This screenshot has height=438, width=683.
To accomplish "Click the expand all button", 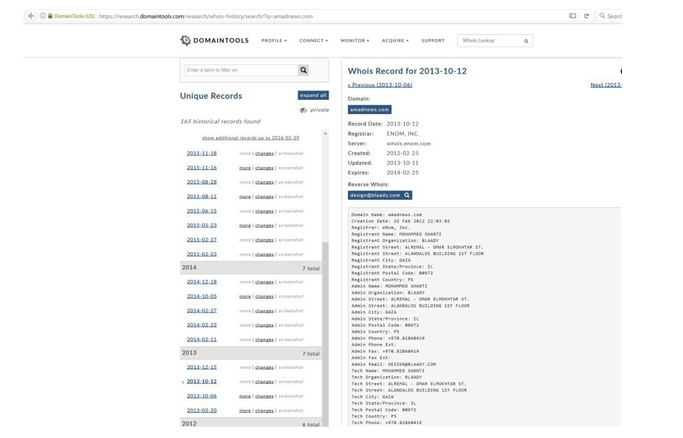I will tap(313, 95).
